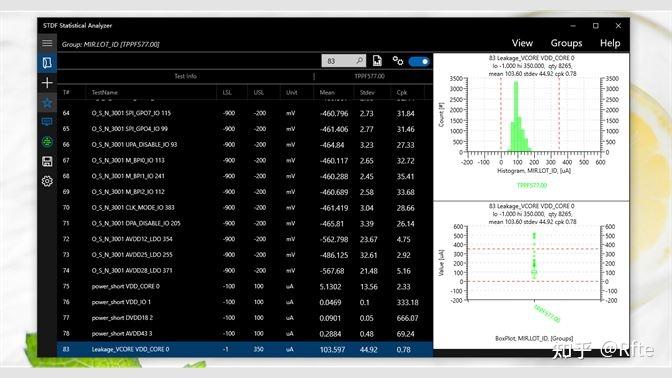The image size is (672, 378).
Task: Sort by the TestName column header
Action: (105, 93)
